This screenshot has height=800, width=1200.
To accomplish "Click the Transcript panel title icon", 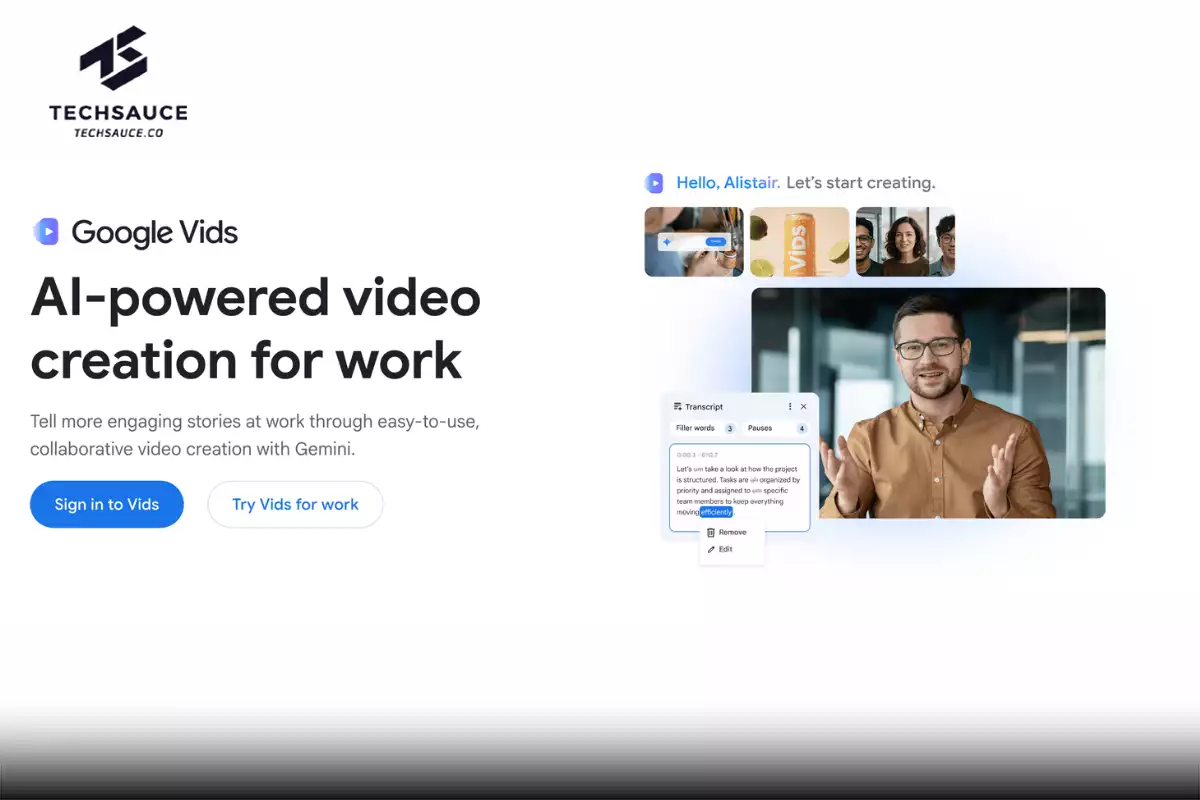I will pyautogui.click(x=678, y=407).
